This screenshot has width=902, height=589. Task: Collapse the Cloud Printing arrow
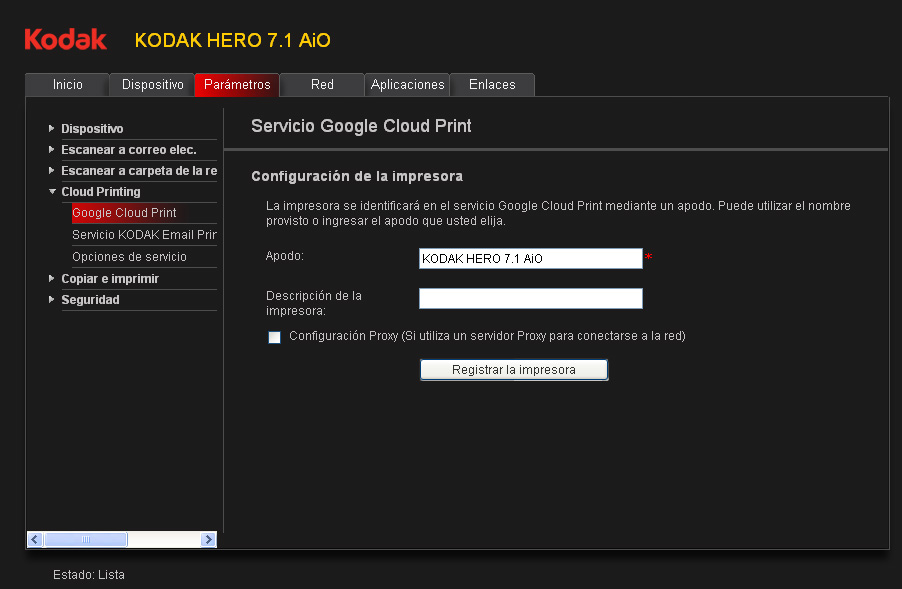52,192
